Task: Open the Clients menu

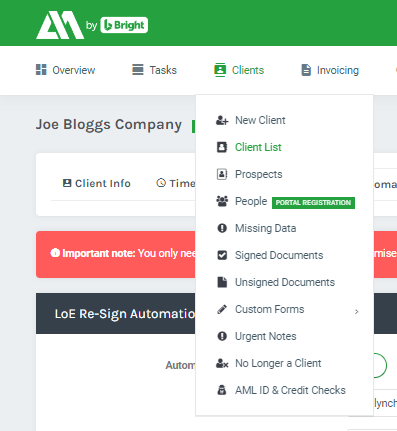Action: click(239, 70)
